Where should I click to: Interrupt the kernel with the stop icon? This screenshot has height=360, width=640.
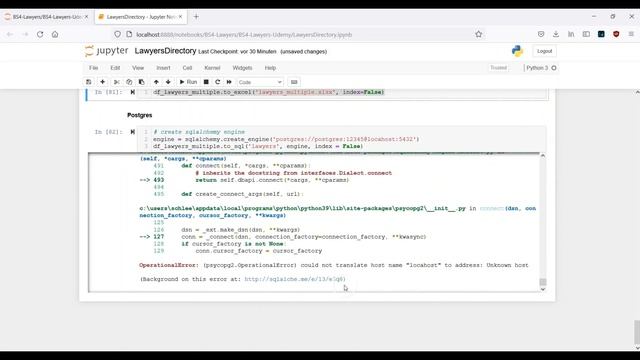pos(206,82)
